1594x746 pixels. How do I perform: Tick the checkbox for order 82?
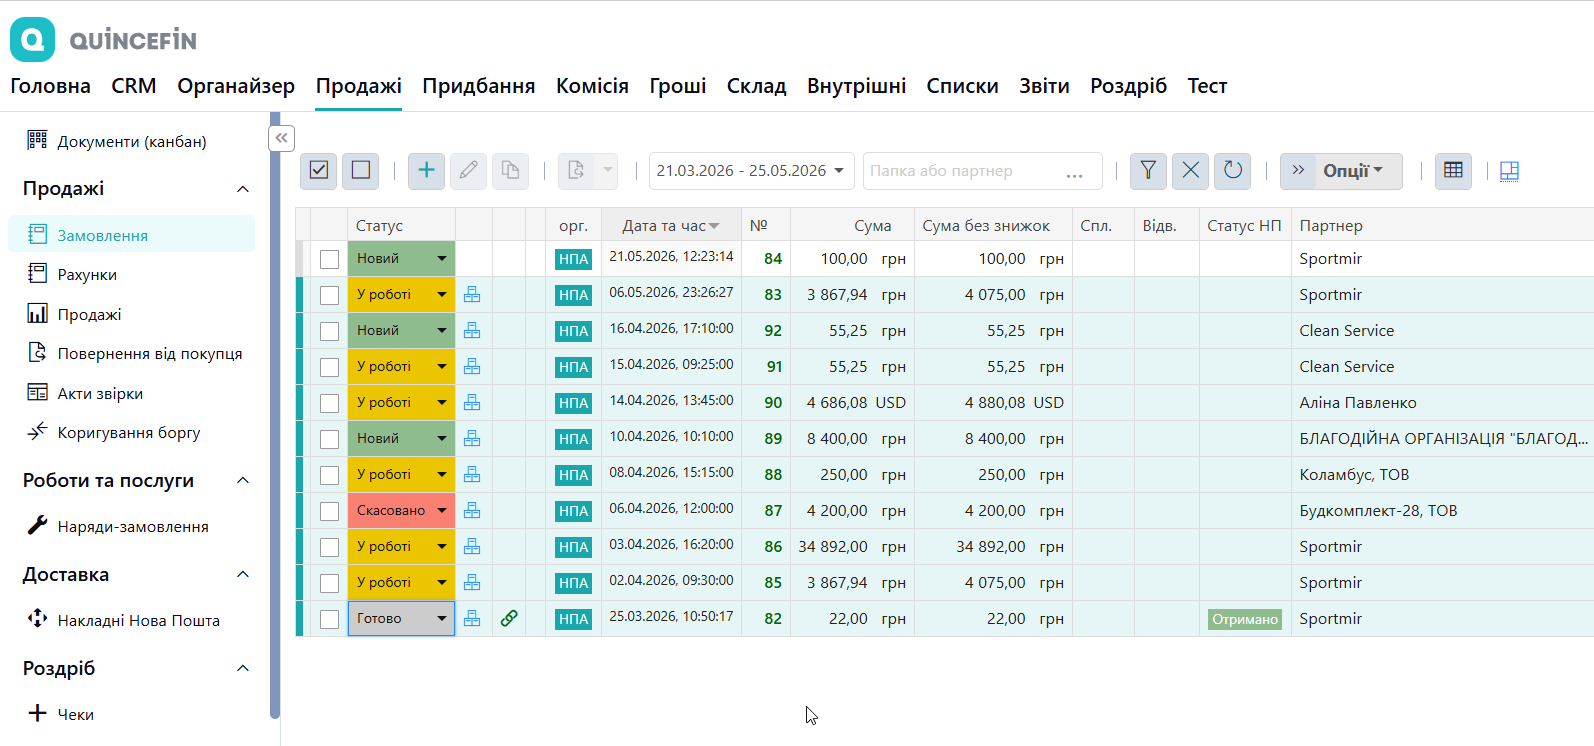point(329,619)
